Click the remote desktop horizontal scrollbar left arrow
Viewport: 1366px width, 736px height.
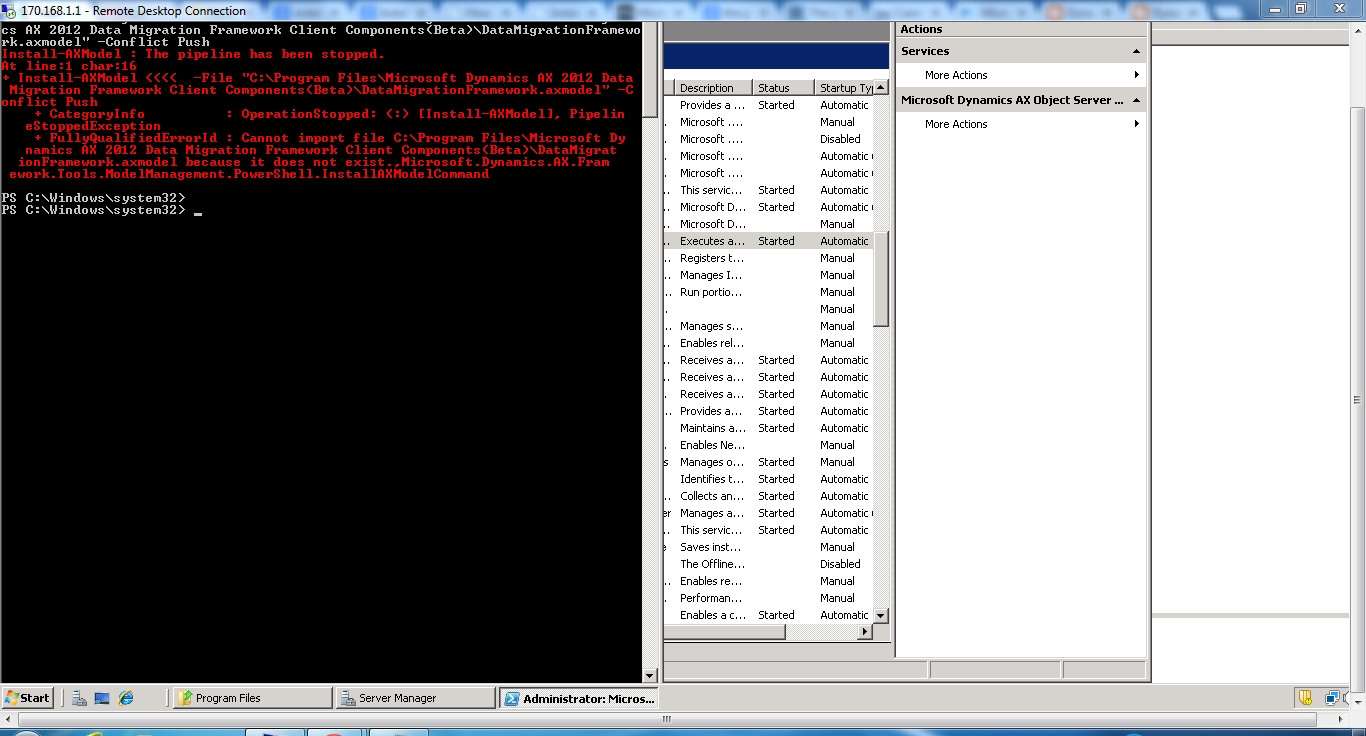click(x=8, y=718)
